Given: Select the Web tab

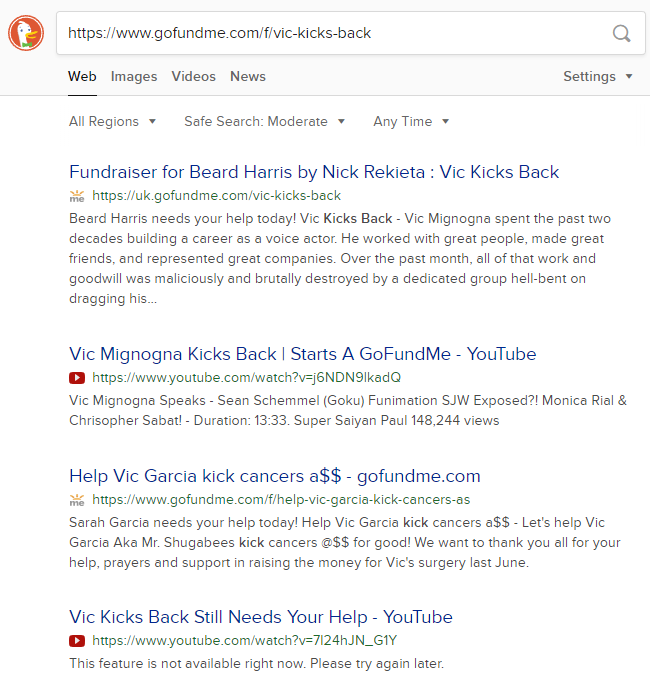Looking at the screenshot, I should (82, 77).
